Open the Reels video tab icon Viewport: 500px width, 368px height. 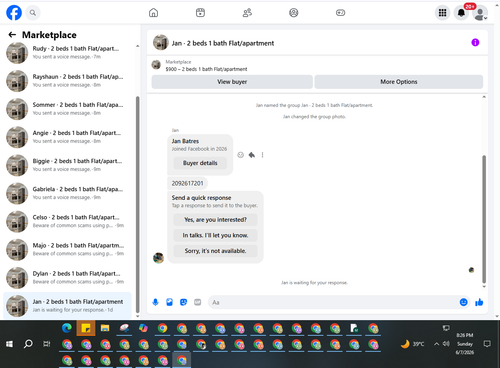click(200, 13)
